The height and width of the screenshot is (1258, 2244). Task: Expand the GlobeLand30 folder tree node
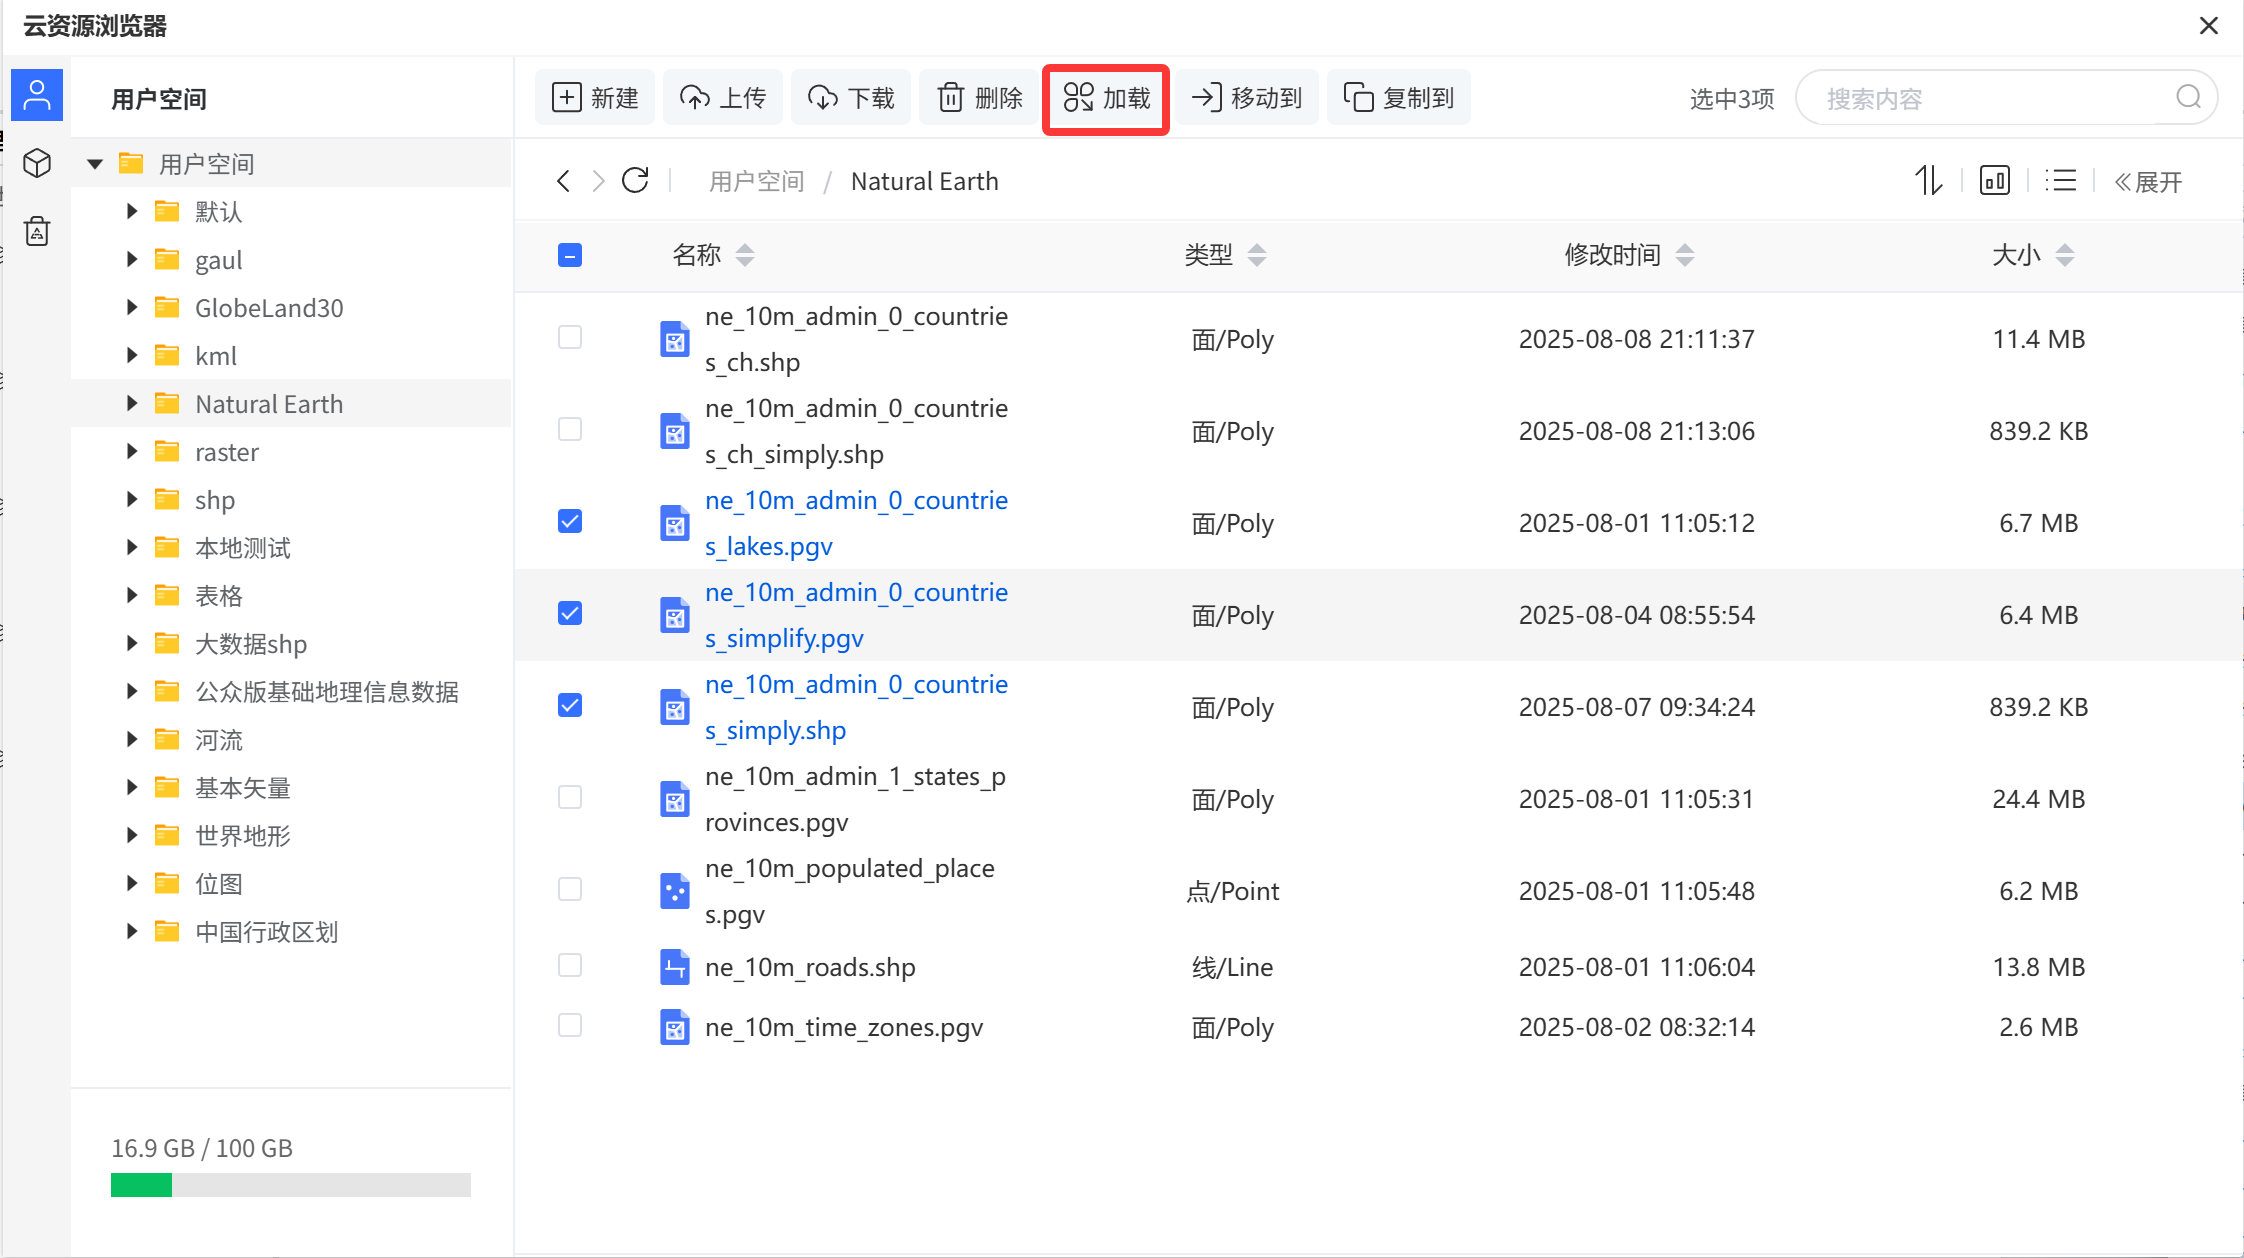point(132,308)
